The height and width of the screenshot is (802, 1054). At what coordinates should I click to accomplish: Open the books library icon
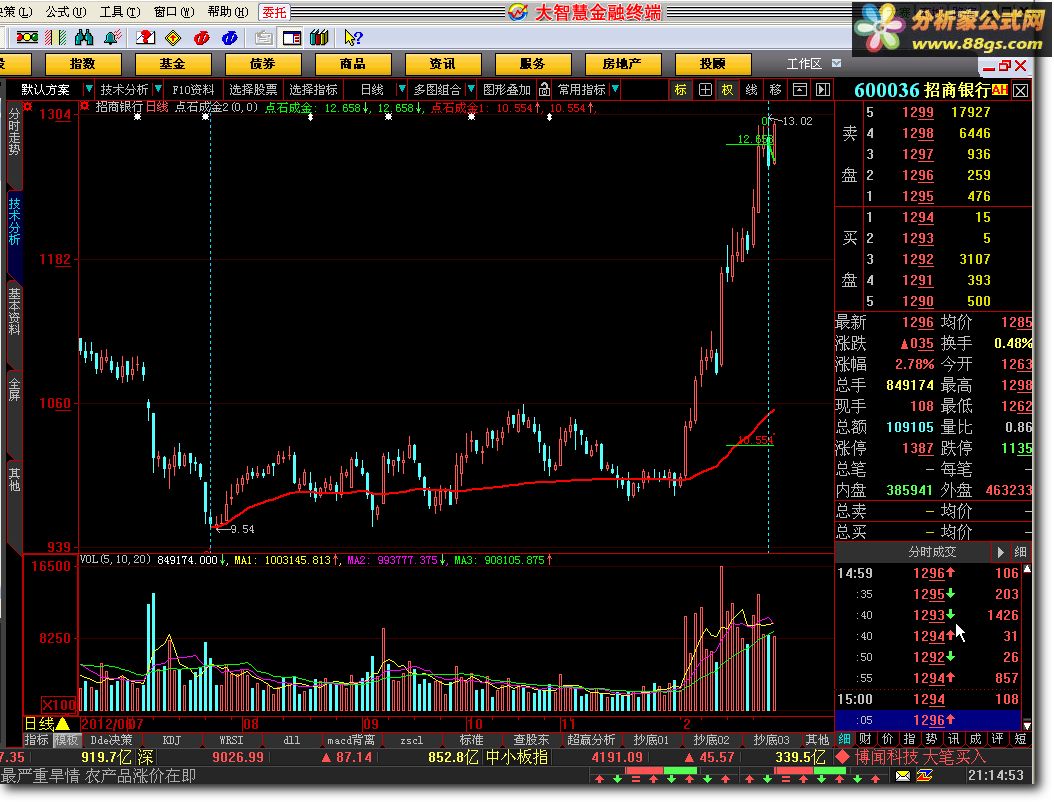coord(319,38)
